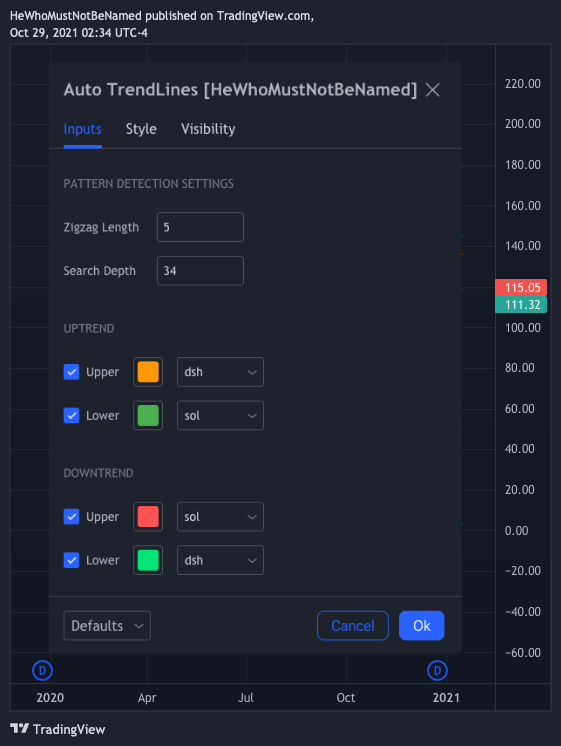This screenshot has height=746, width=561.
Task: Click the Search Depth input field
Action: click(x=200, y=271)
